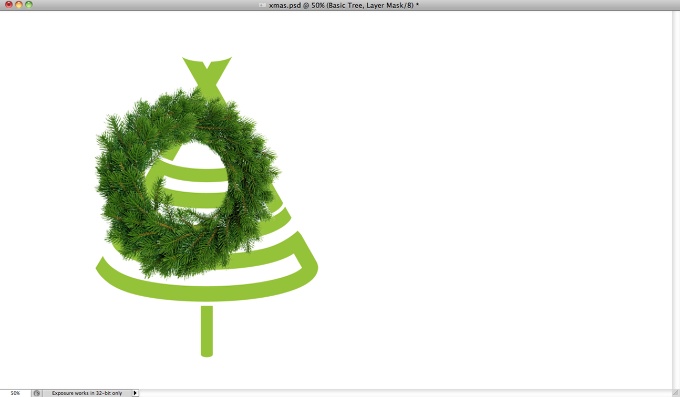Open the status bar flyout arrow
Viewport: 680px width, 397px height.
[135, 393]
